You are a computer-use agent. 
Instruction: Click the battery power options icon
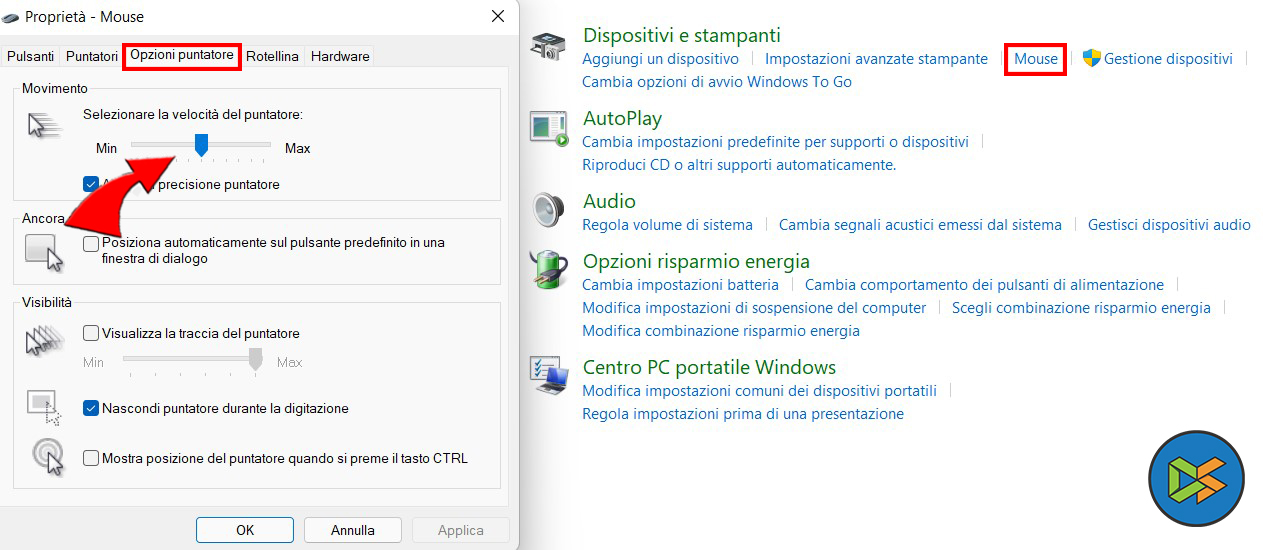pos(549,268)
